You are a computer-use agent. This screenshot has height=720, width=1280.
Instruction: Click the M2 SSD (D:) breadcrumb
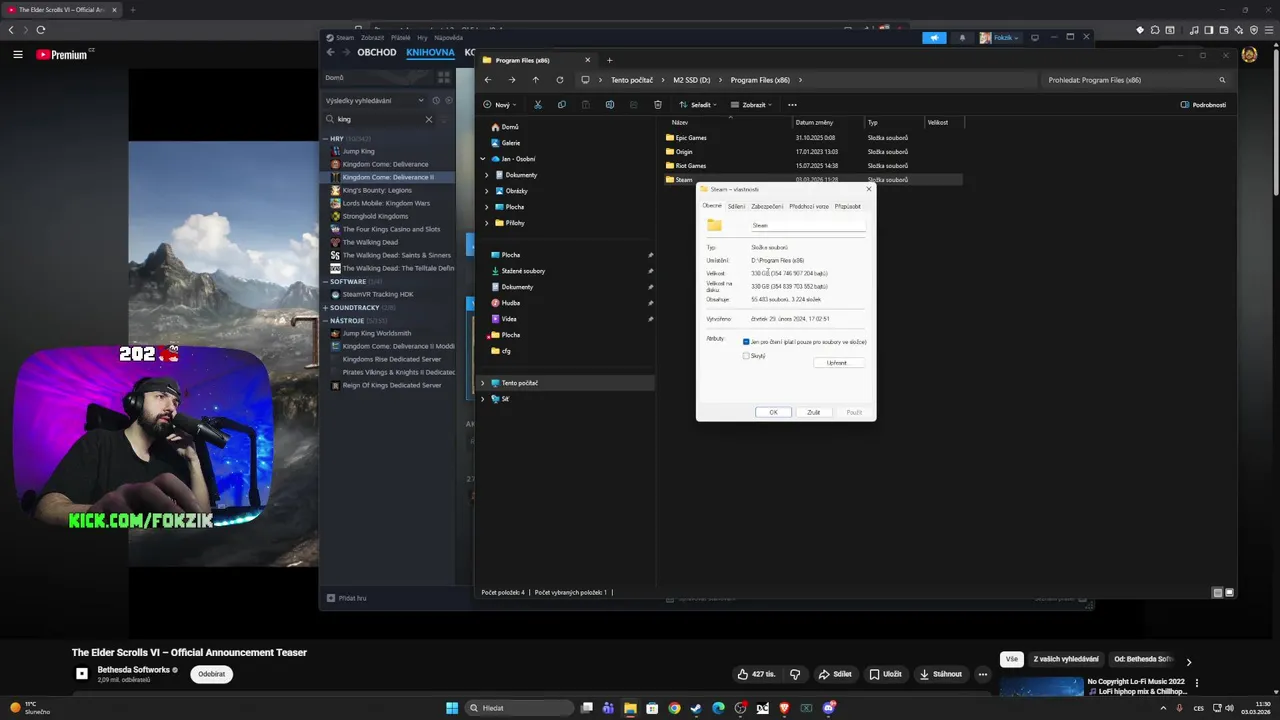click(x=692, y=80)
